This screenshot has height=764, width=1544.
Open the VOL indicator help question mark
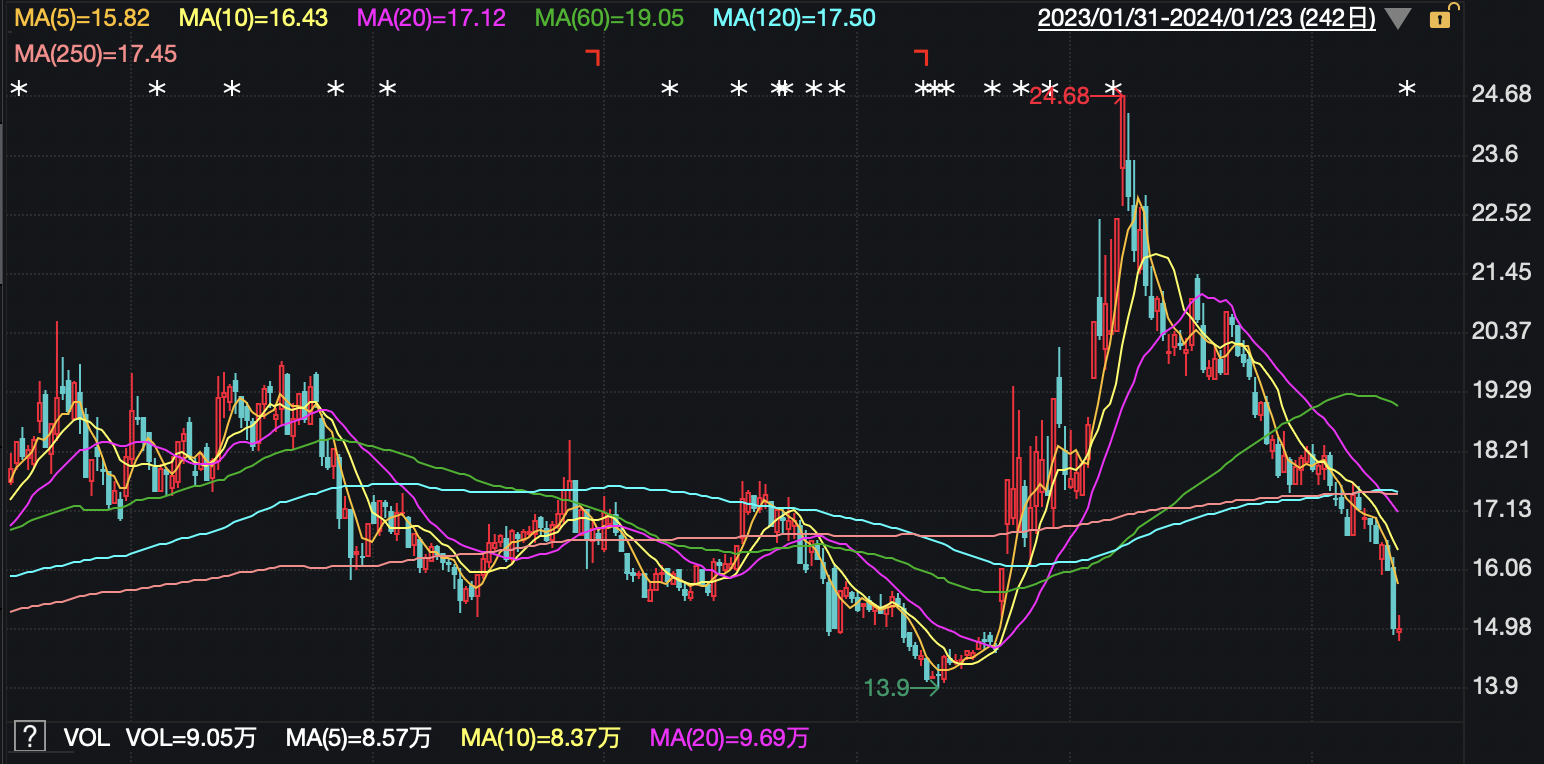(x=30, y=737)
